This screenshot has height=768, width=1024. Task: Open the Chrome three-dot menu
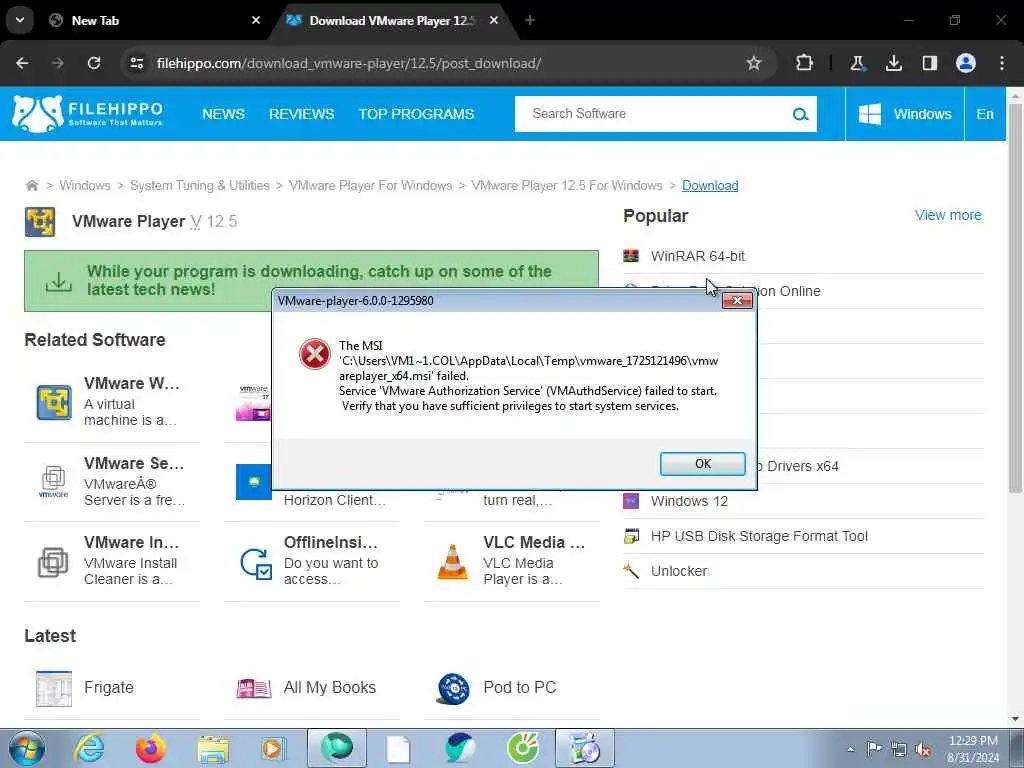tap(1002, 63)
